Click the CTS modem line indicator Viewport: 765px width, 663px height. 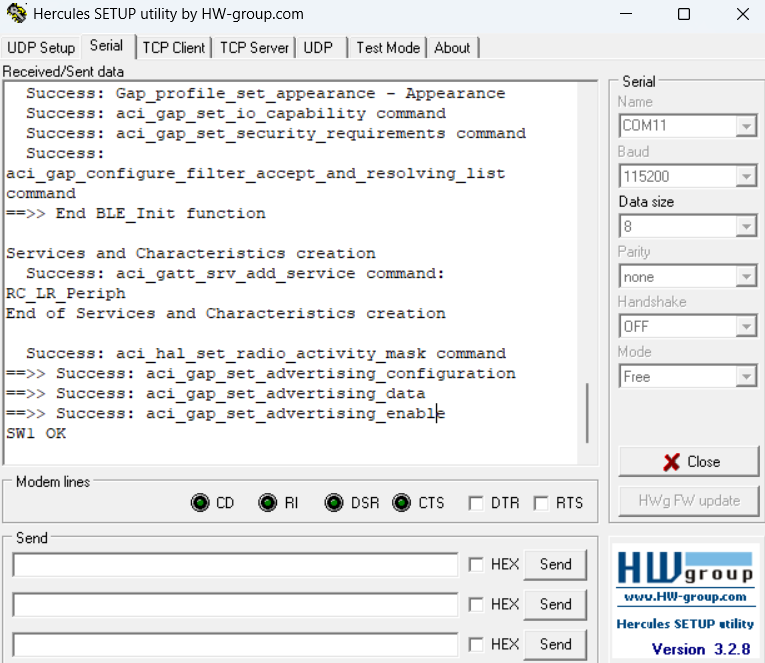point(401,502)
